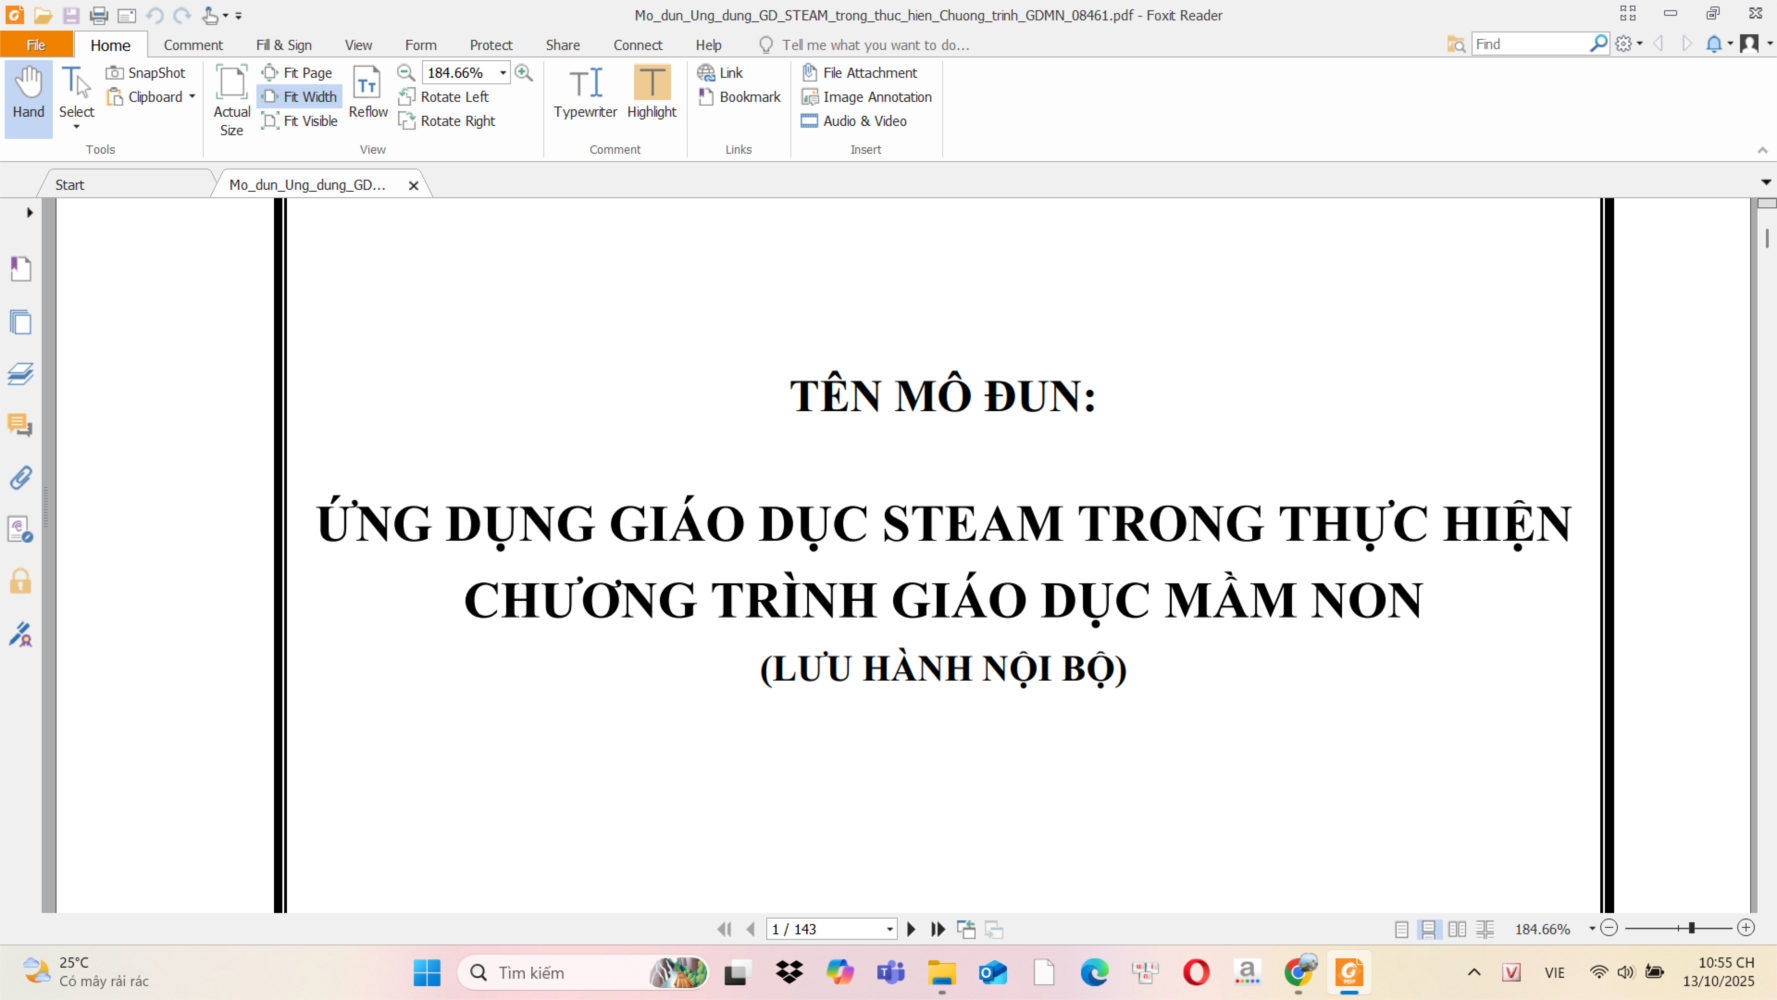Activate the Highlight tool

652,94
